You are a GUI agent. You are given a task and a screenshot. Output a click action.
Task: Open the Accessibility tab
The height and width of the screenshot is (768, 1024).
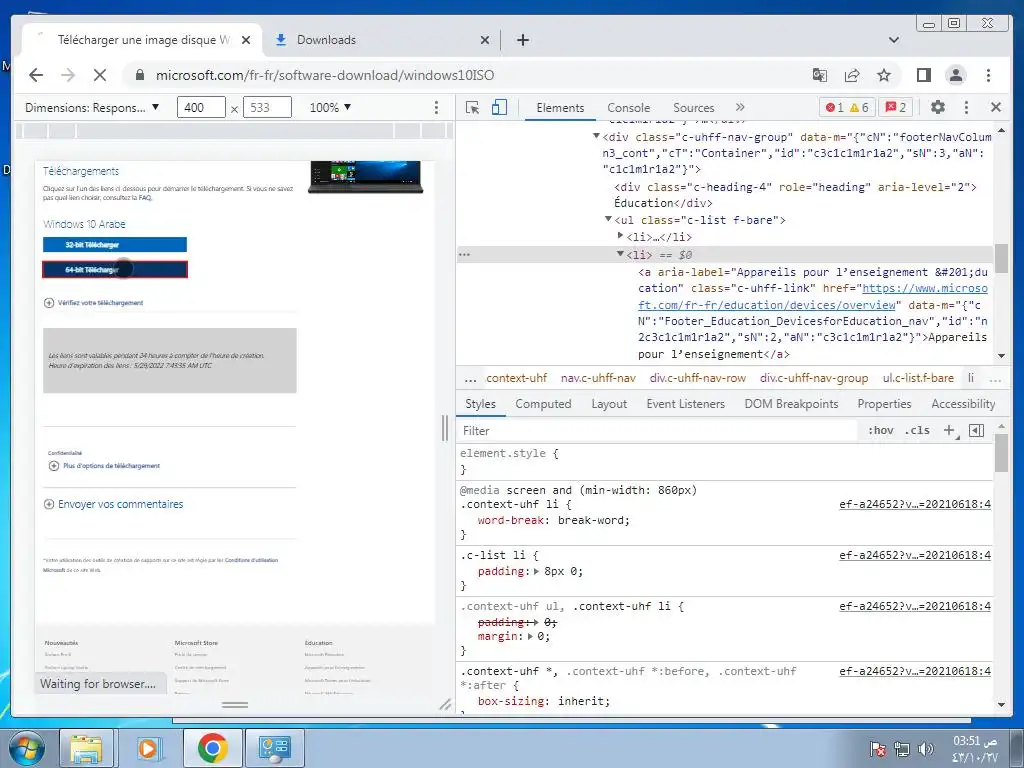(963, 404)
